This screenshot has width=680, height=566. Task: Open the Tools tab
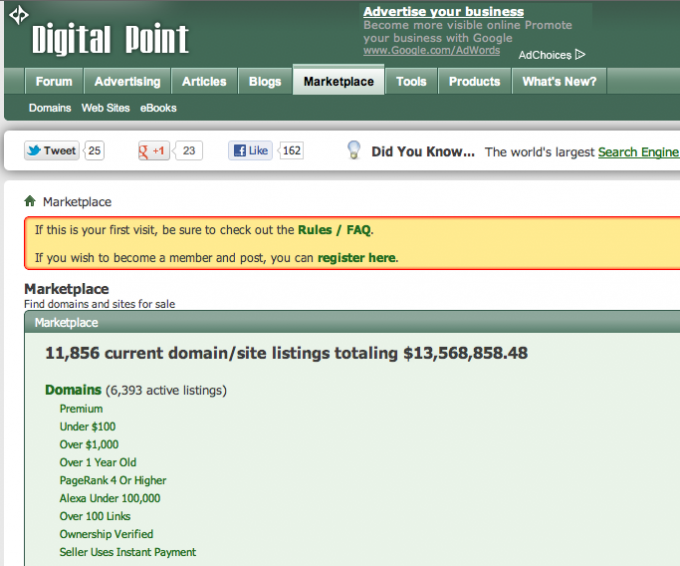pyautogui.click(x=411, y=82)
